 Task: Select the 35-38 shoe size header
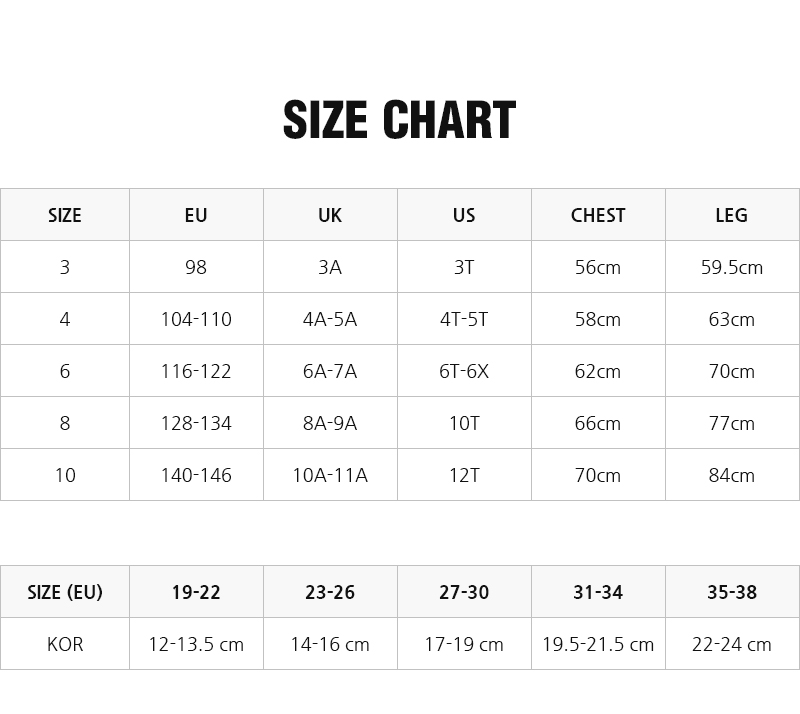tap(732, 592)
